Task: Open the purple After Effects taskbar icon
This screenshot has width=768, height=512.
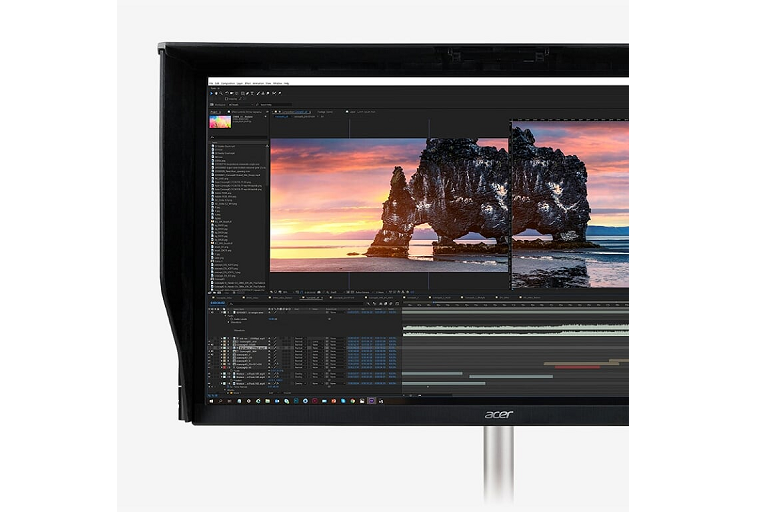Action: coord(371,399)
